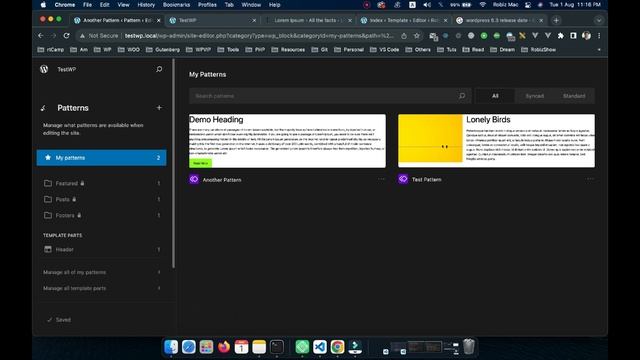Switch to the TestWP browser tab
This screenshot has height=360, width=640.
pos(212,20)
